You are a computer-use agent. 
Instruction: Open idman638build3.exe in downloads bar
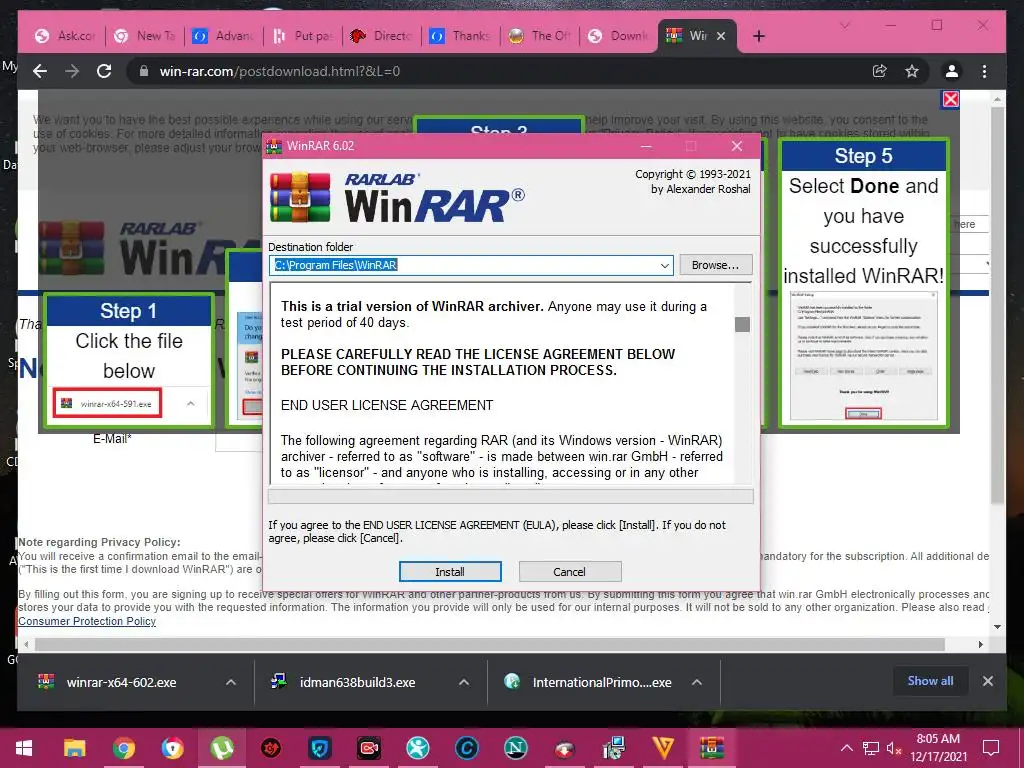coord(344,682)
